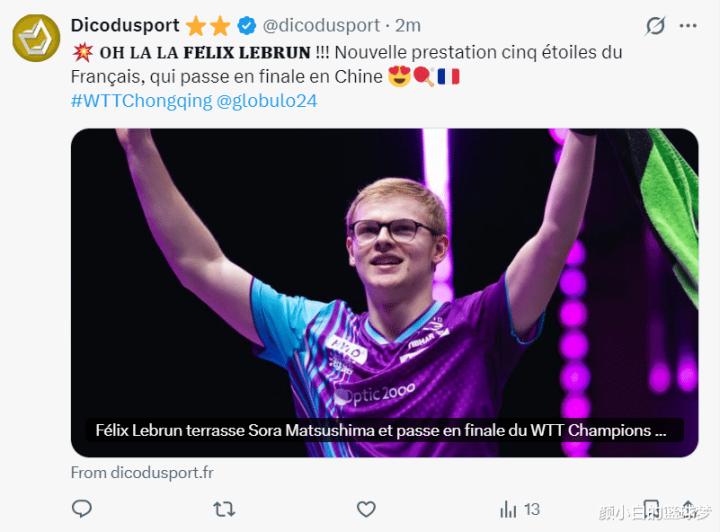
Task: Open the reply comment icon
Action: tap(82, 509)
